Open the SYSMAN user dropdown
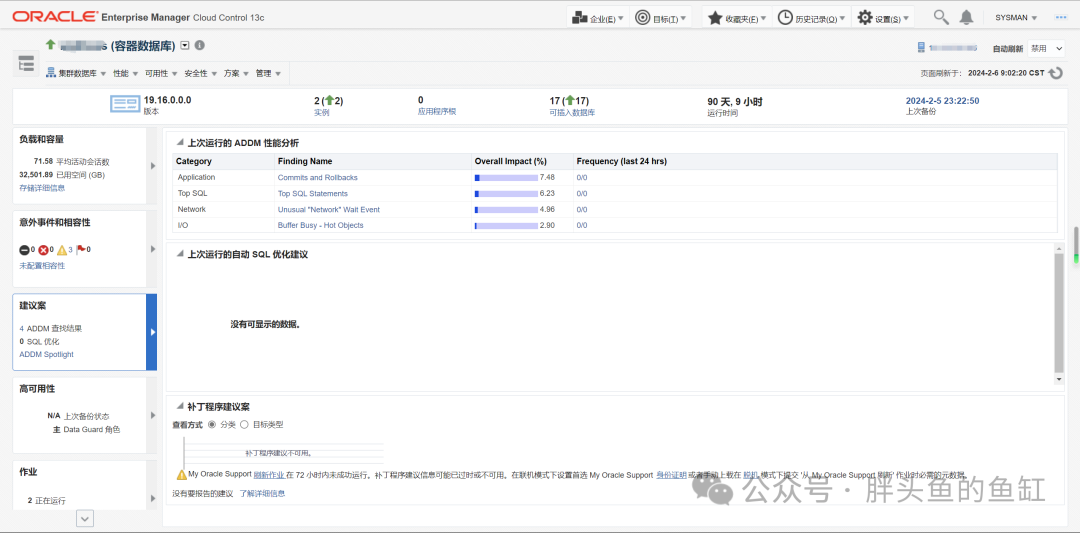The image size is (1080, 533). (x=1016, y=18)
